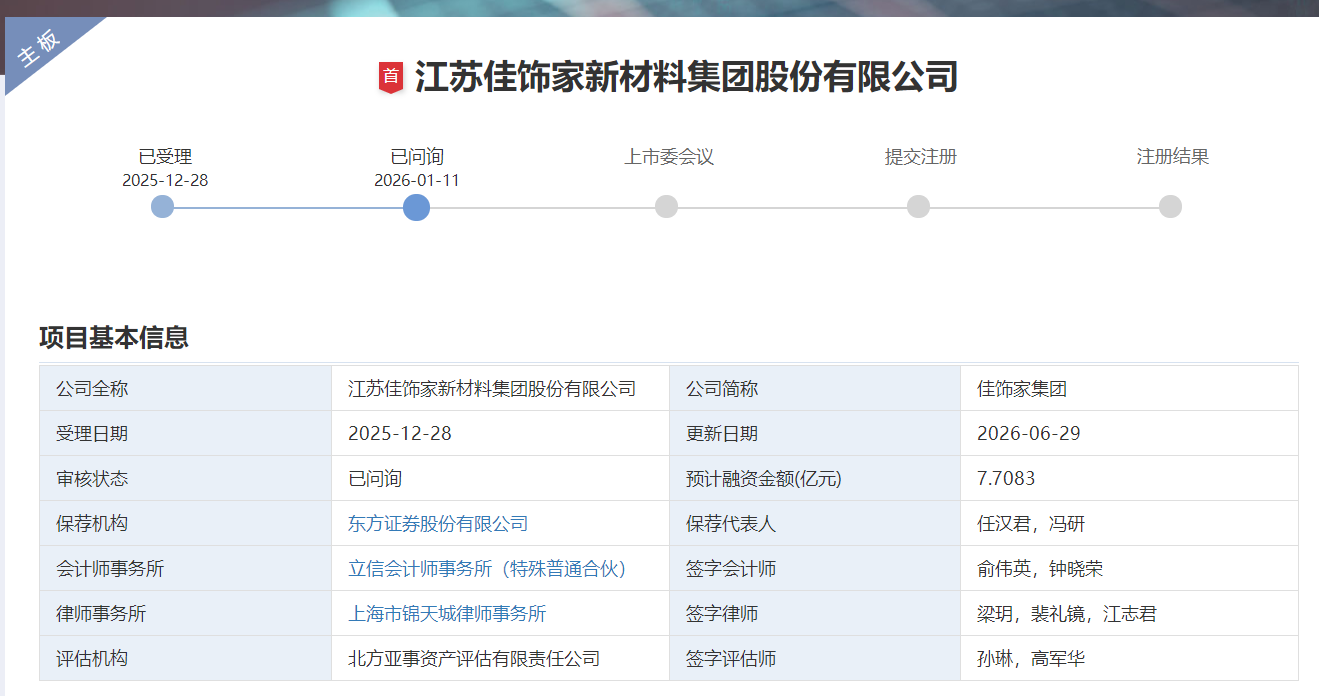The width and height of the screenshot is (1319, 696).
Task: Click the 审核状态 value 已问询 in table
Action: pyautogui.click(x=375, y=479)
